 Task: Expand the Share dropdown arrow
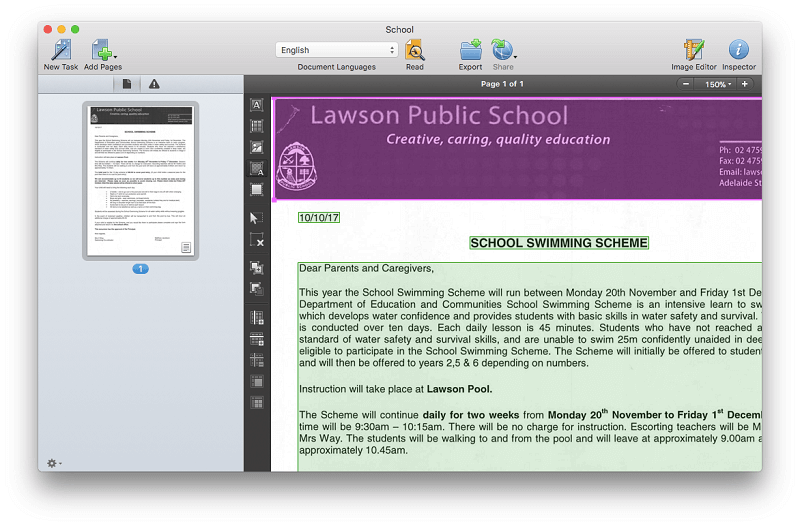[x=516, y=57]
